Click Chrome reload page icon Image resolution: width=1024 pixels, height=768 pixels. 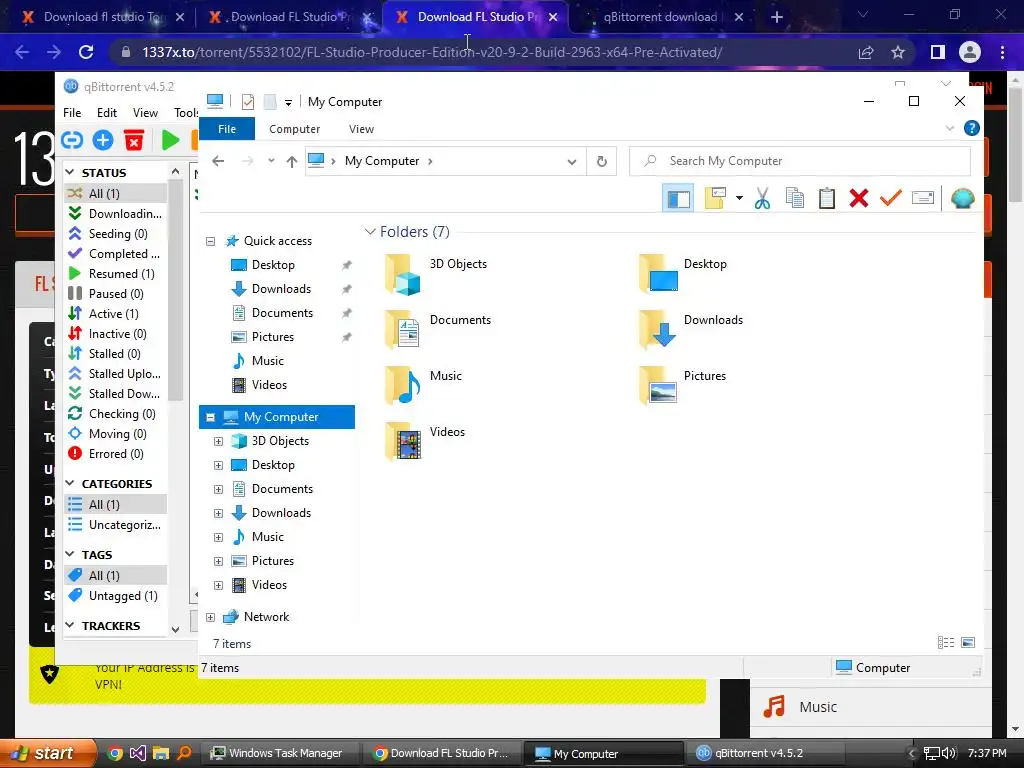coord(86,52)
